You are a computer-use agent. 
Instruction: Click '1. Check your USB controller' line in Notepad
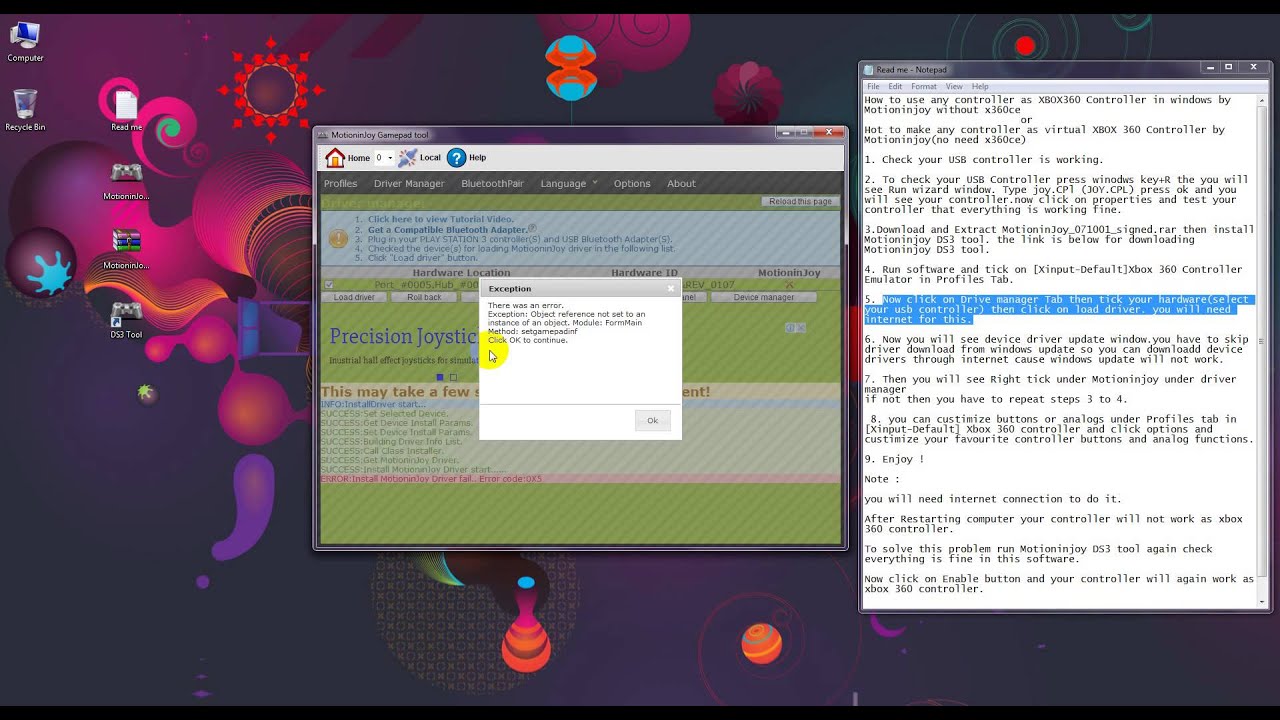(x=984, y=160)
